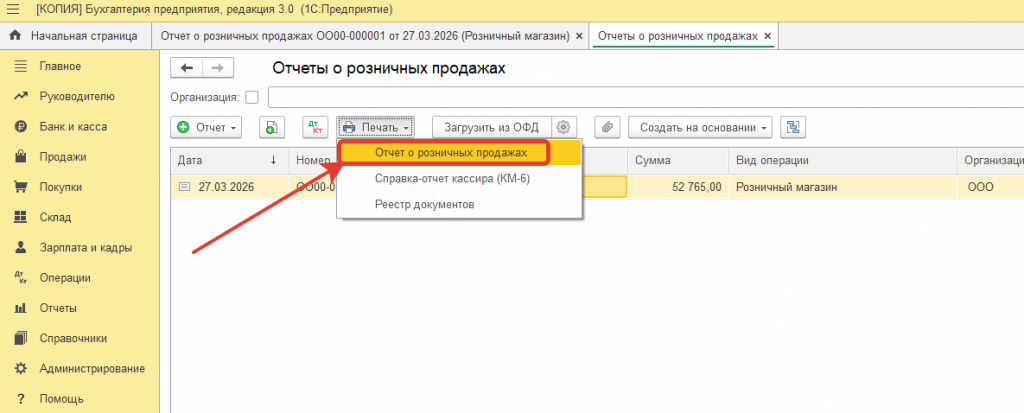Open the Склад section
Image resolution: width=1024 pixels, height=413 pixels.
(x=56, y=217)
